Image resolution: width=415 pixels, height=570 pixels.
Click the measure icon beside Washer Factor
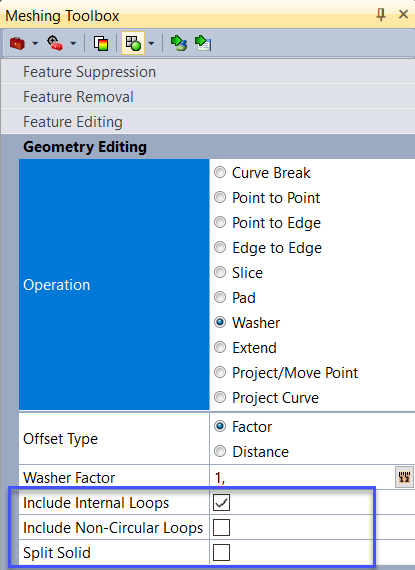click(404, 477)
